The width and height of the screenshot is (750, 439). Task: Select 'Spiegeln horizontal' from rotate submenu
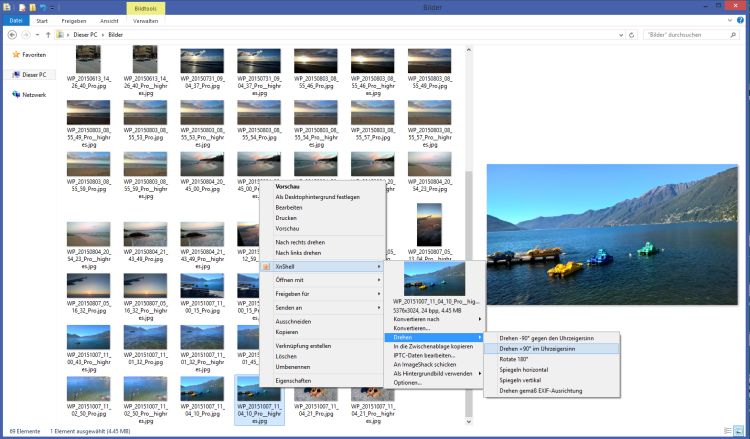525,369
